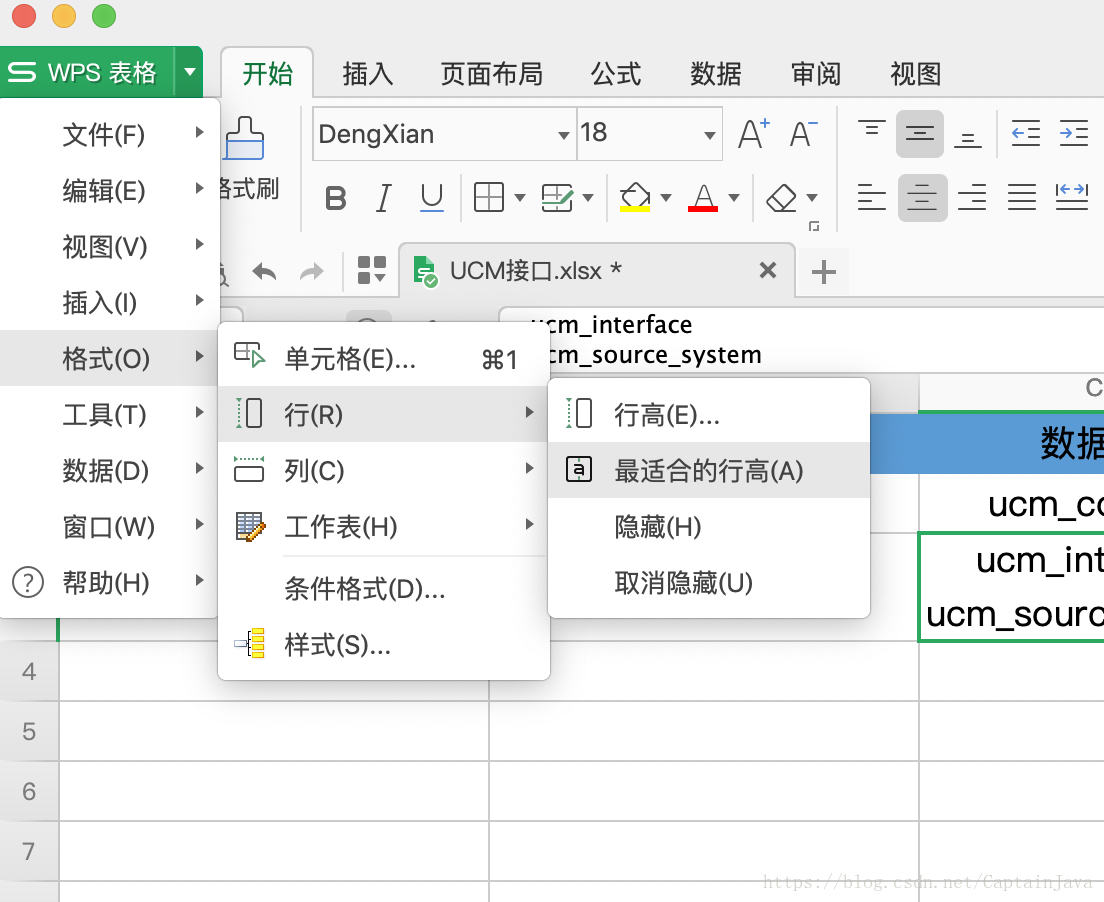The height and width of the screenshot is (902, 1104).
Task: Select 最适合的行高(A) option
Action: [708, 470]
